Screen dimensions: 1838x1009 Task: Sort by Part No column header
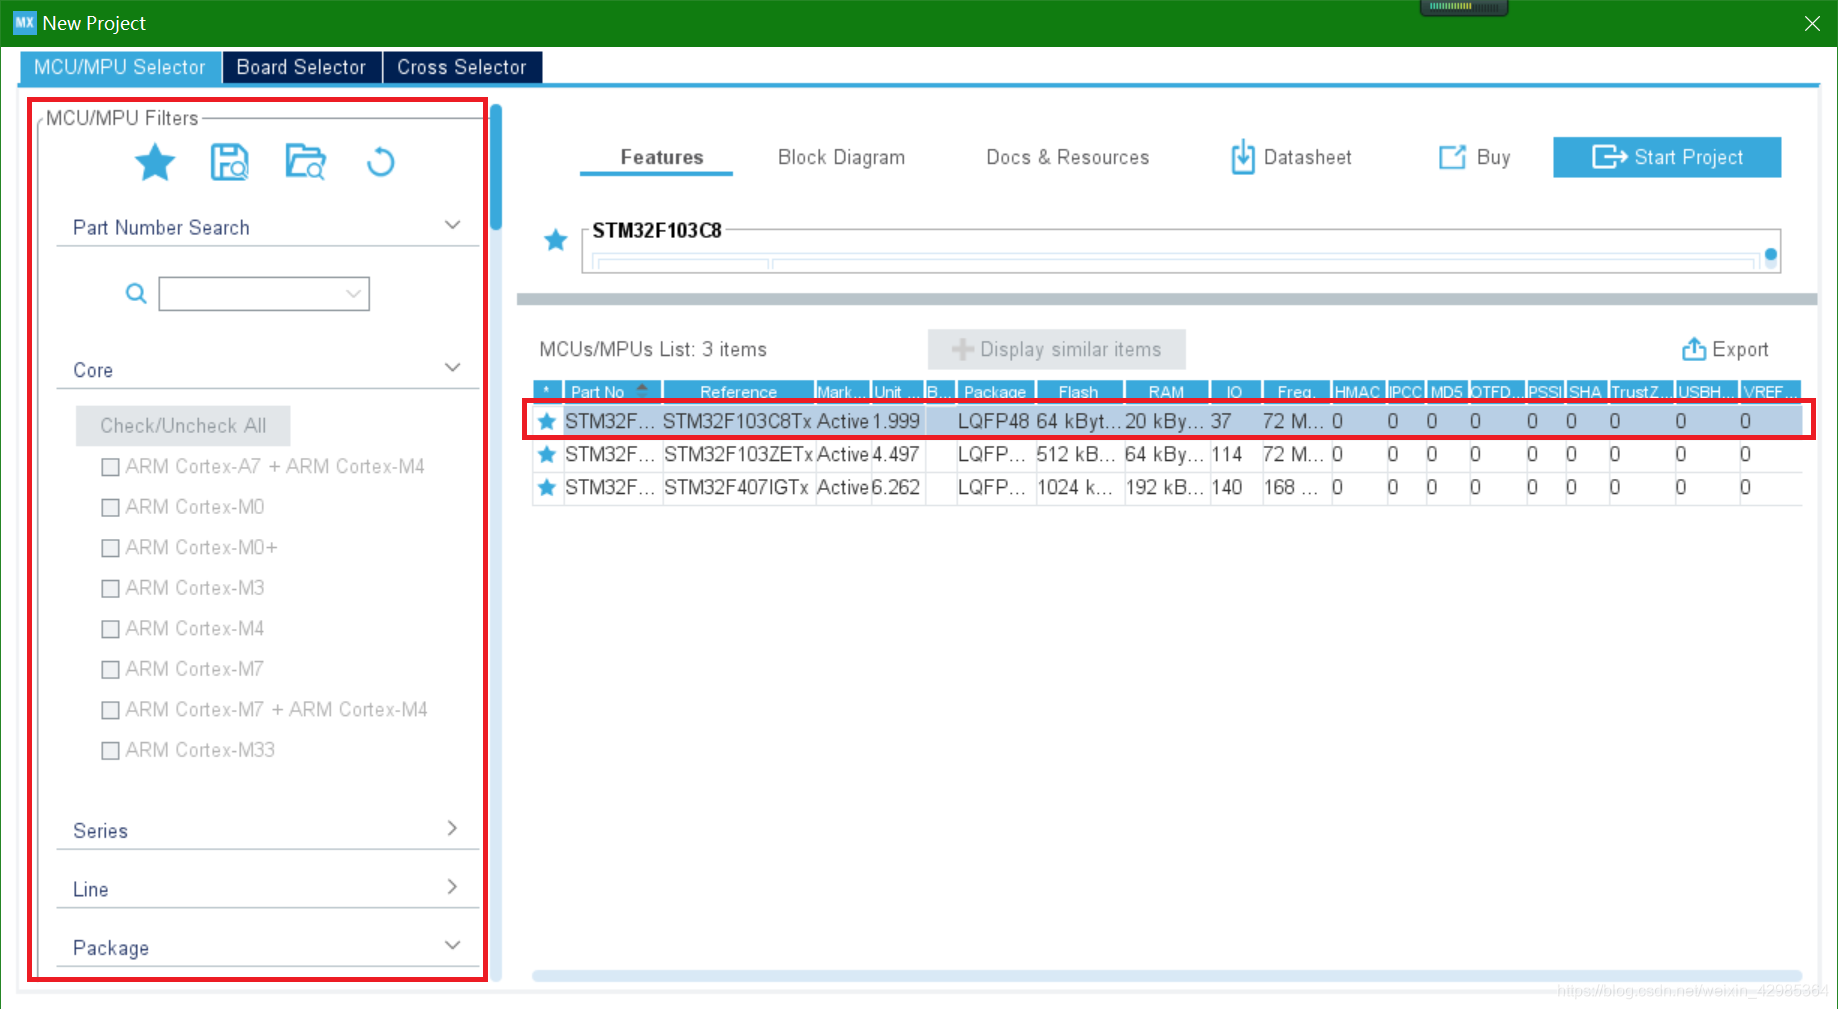tap(612, 391)
